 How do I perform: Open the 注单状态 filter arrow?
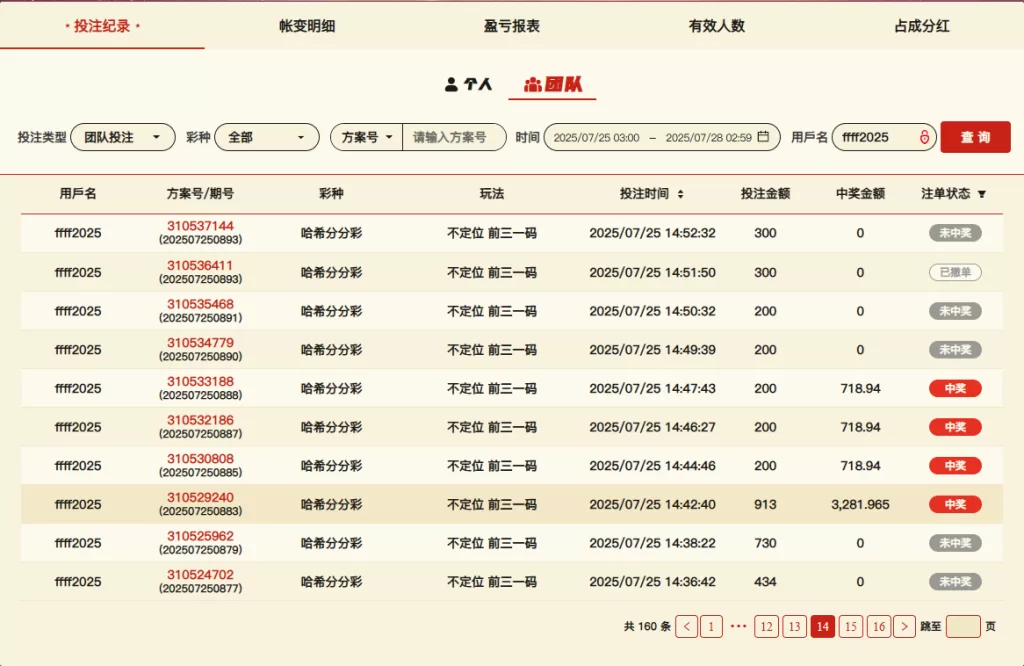click(x=982, y=194)
